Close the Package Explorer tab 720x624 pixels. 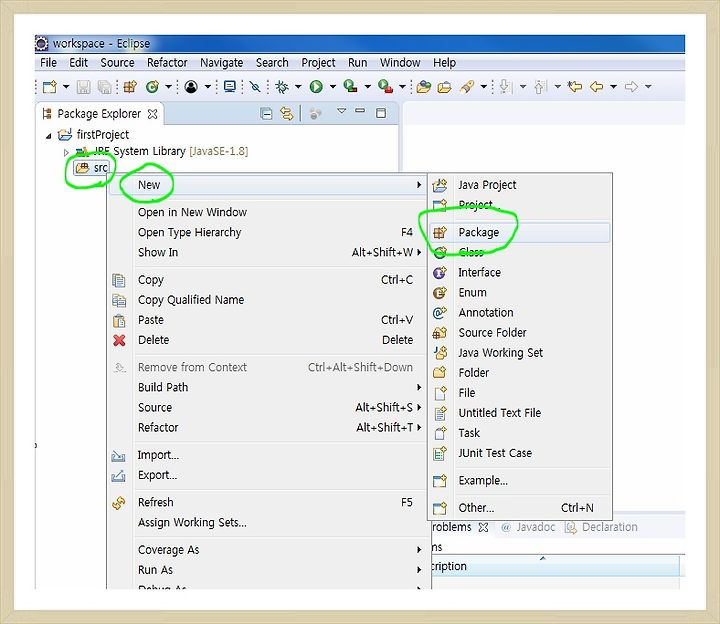coord(152,114)
